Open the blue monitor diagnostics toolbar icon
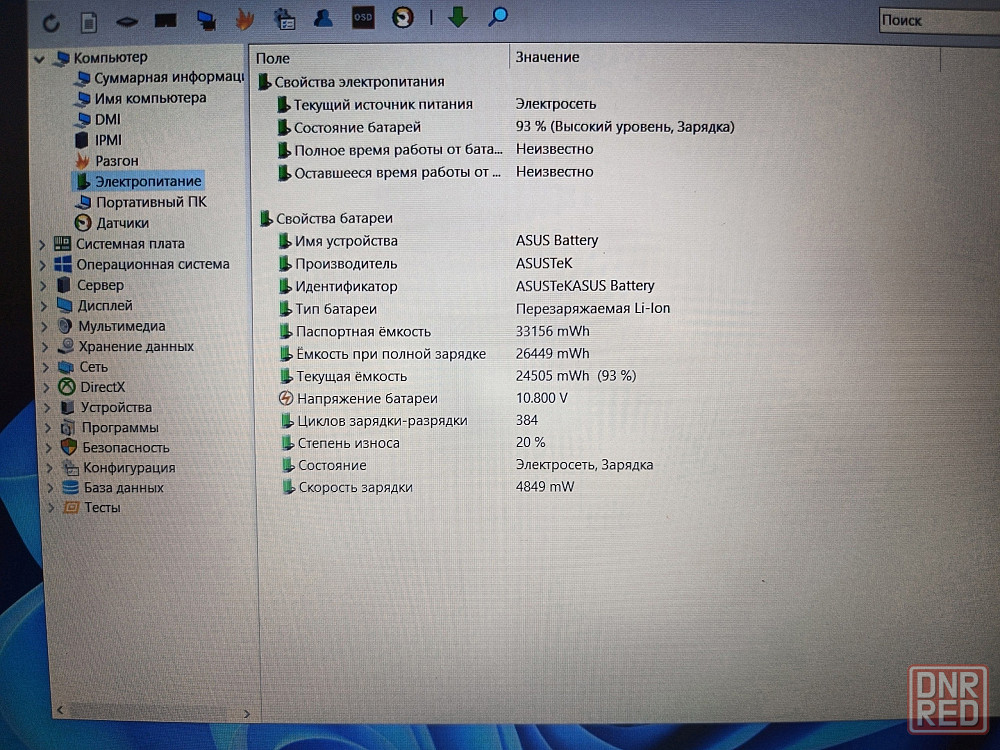 (x=206, y=19)
